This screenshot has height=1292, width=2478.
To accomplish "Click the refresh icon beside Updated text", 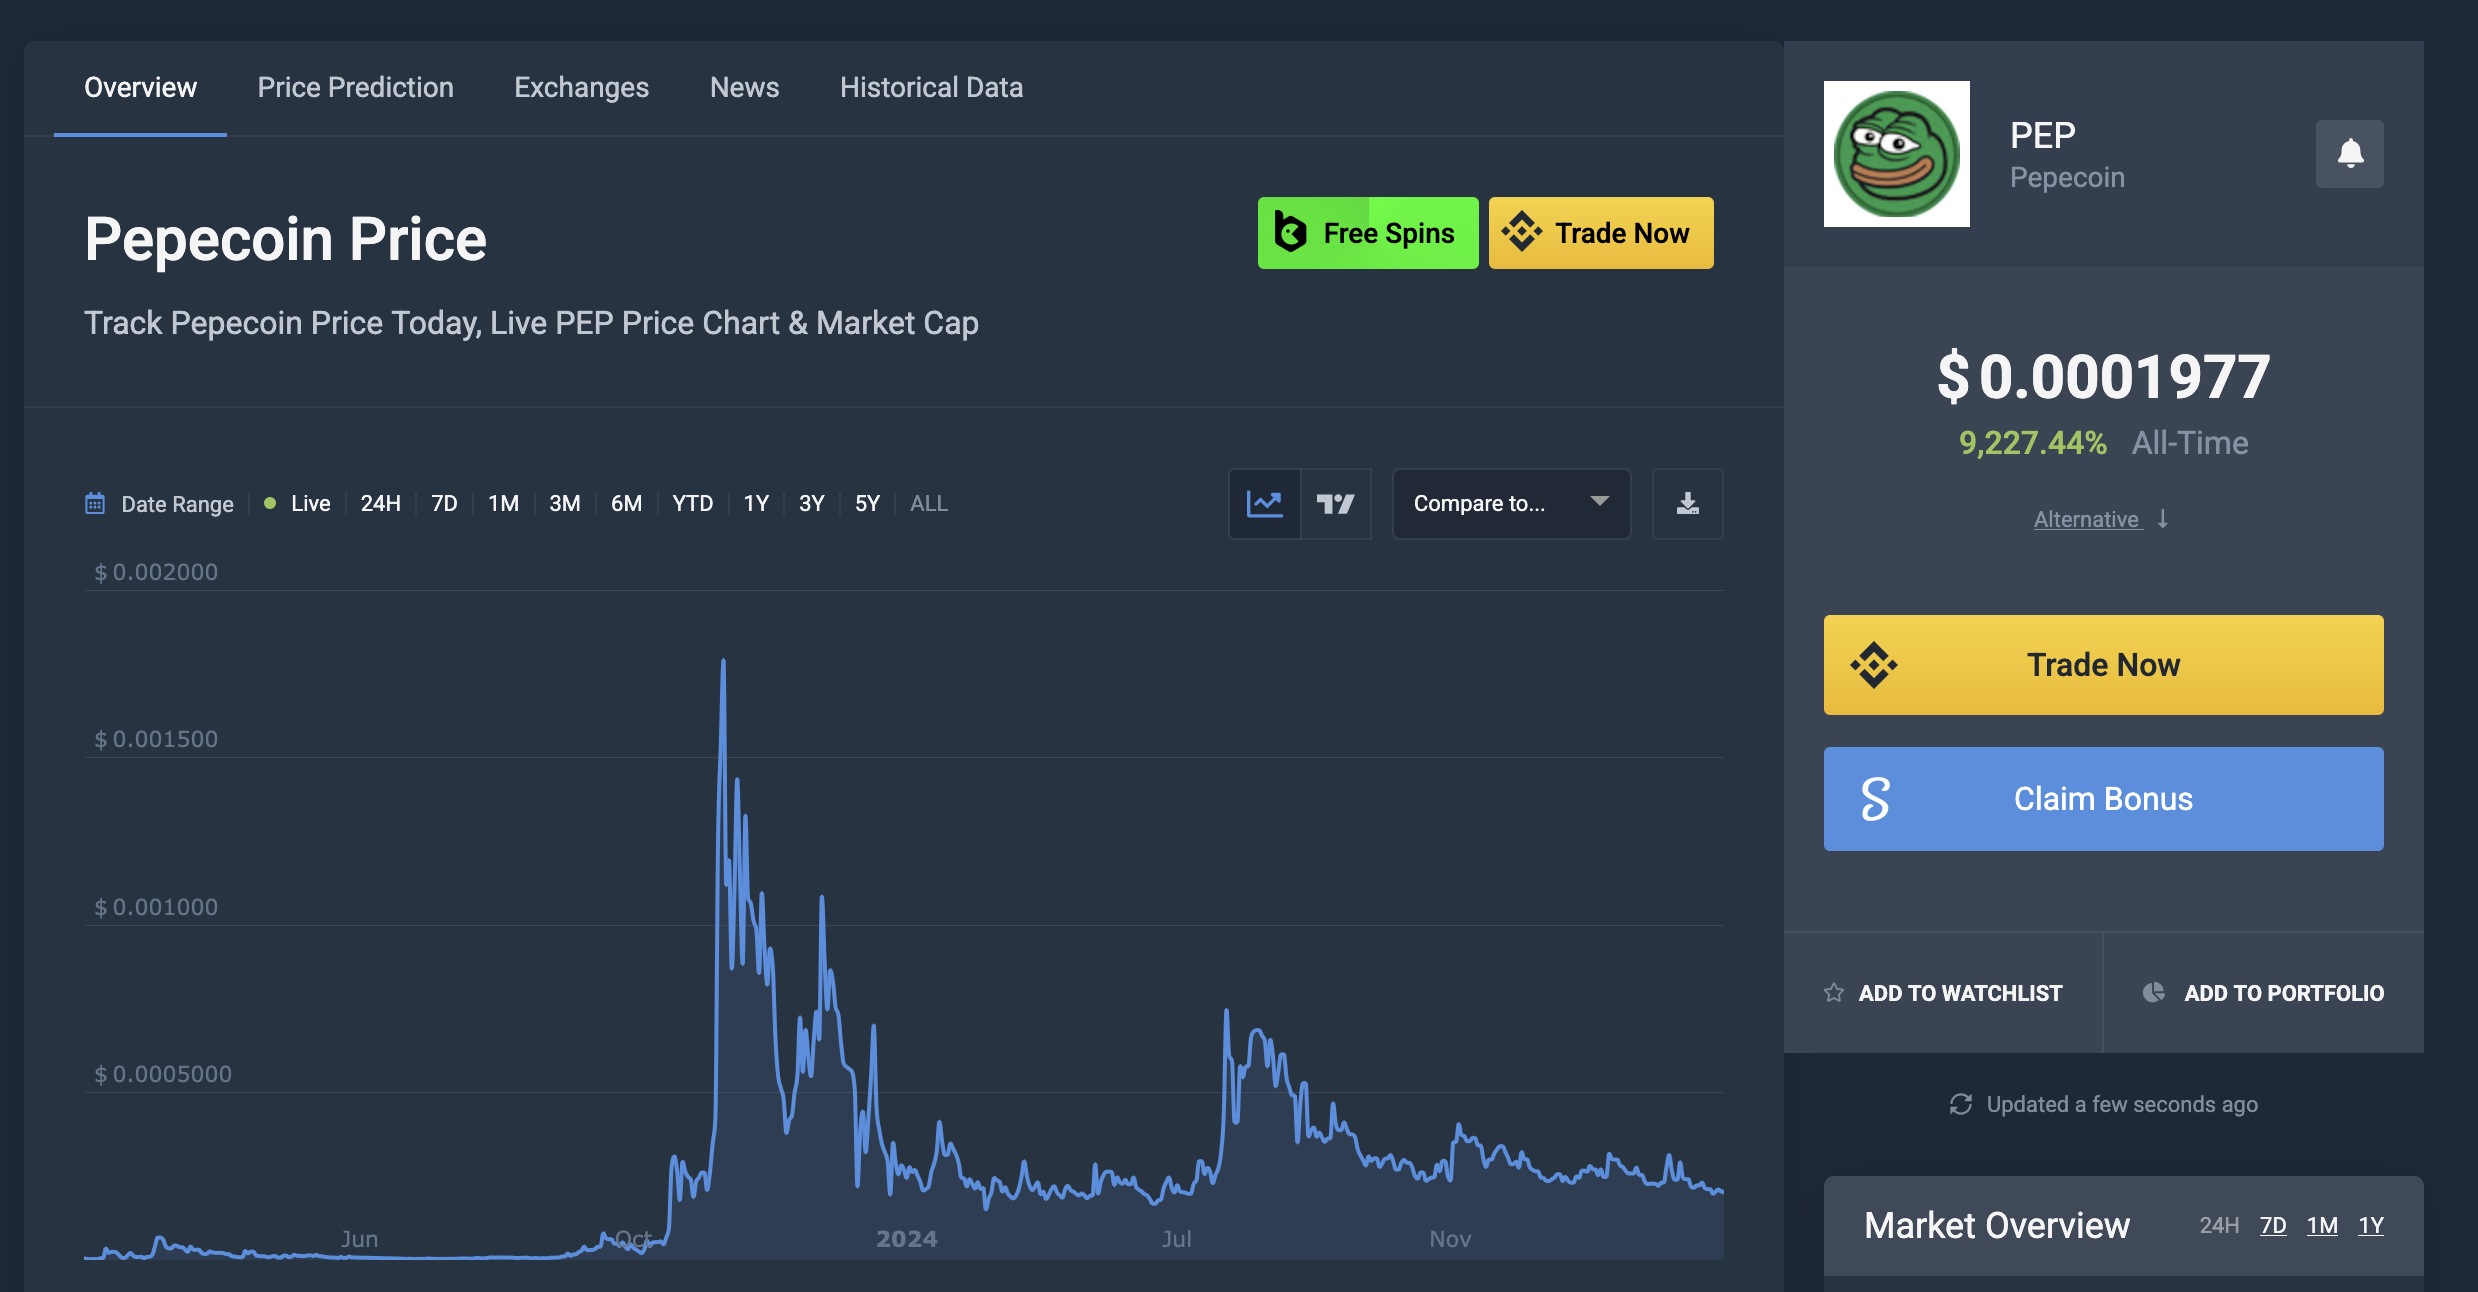I will click(1960, 1104).
